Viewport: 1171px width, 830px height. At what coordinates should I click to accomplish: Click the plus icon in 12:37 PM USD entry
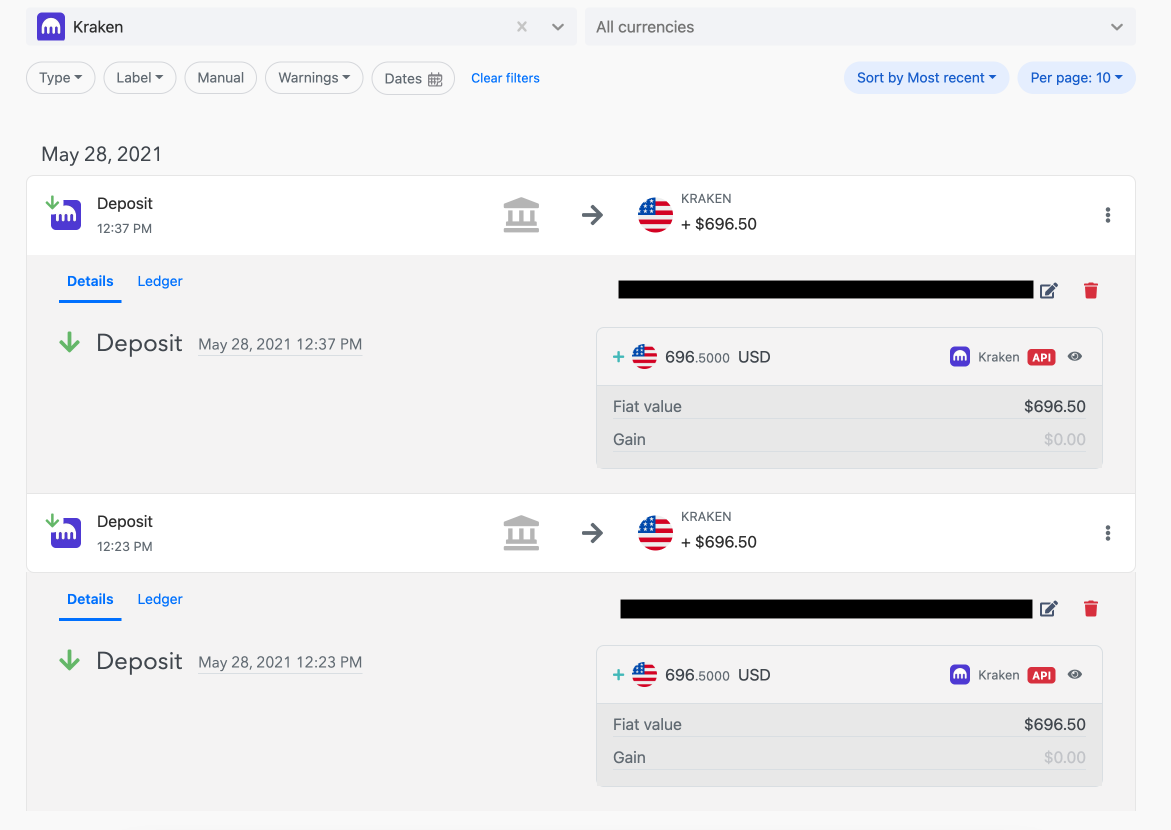pyautogui.click(x=618, y=357)
